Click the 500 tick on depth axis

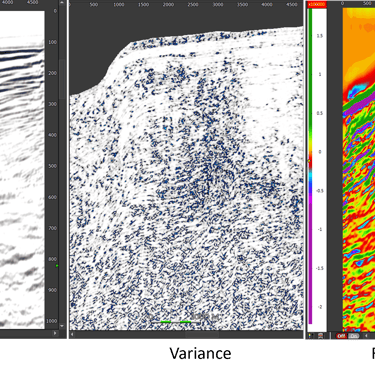coord(52,166)
